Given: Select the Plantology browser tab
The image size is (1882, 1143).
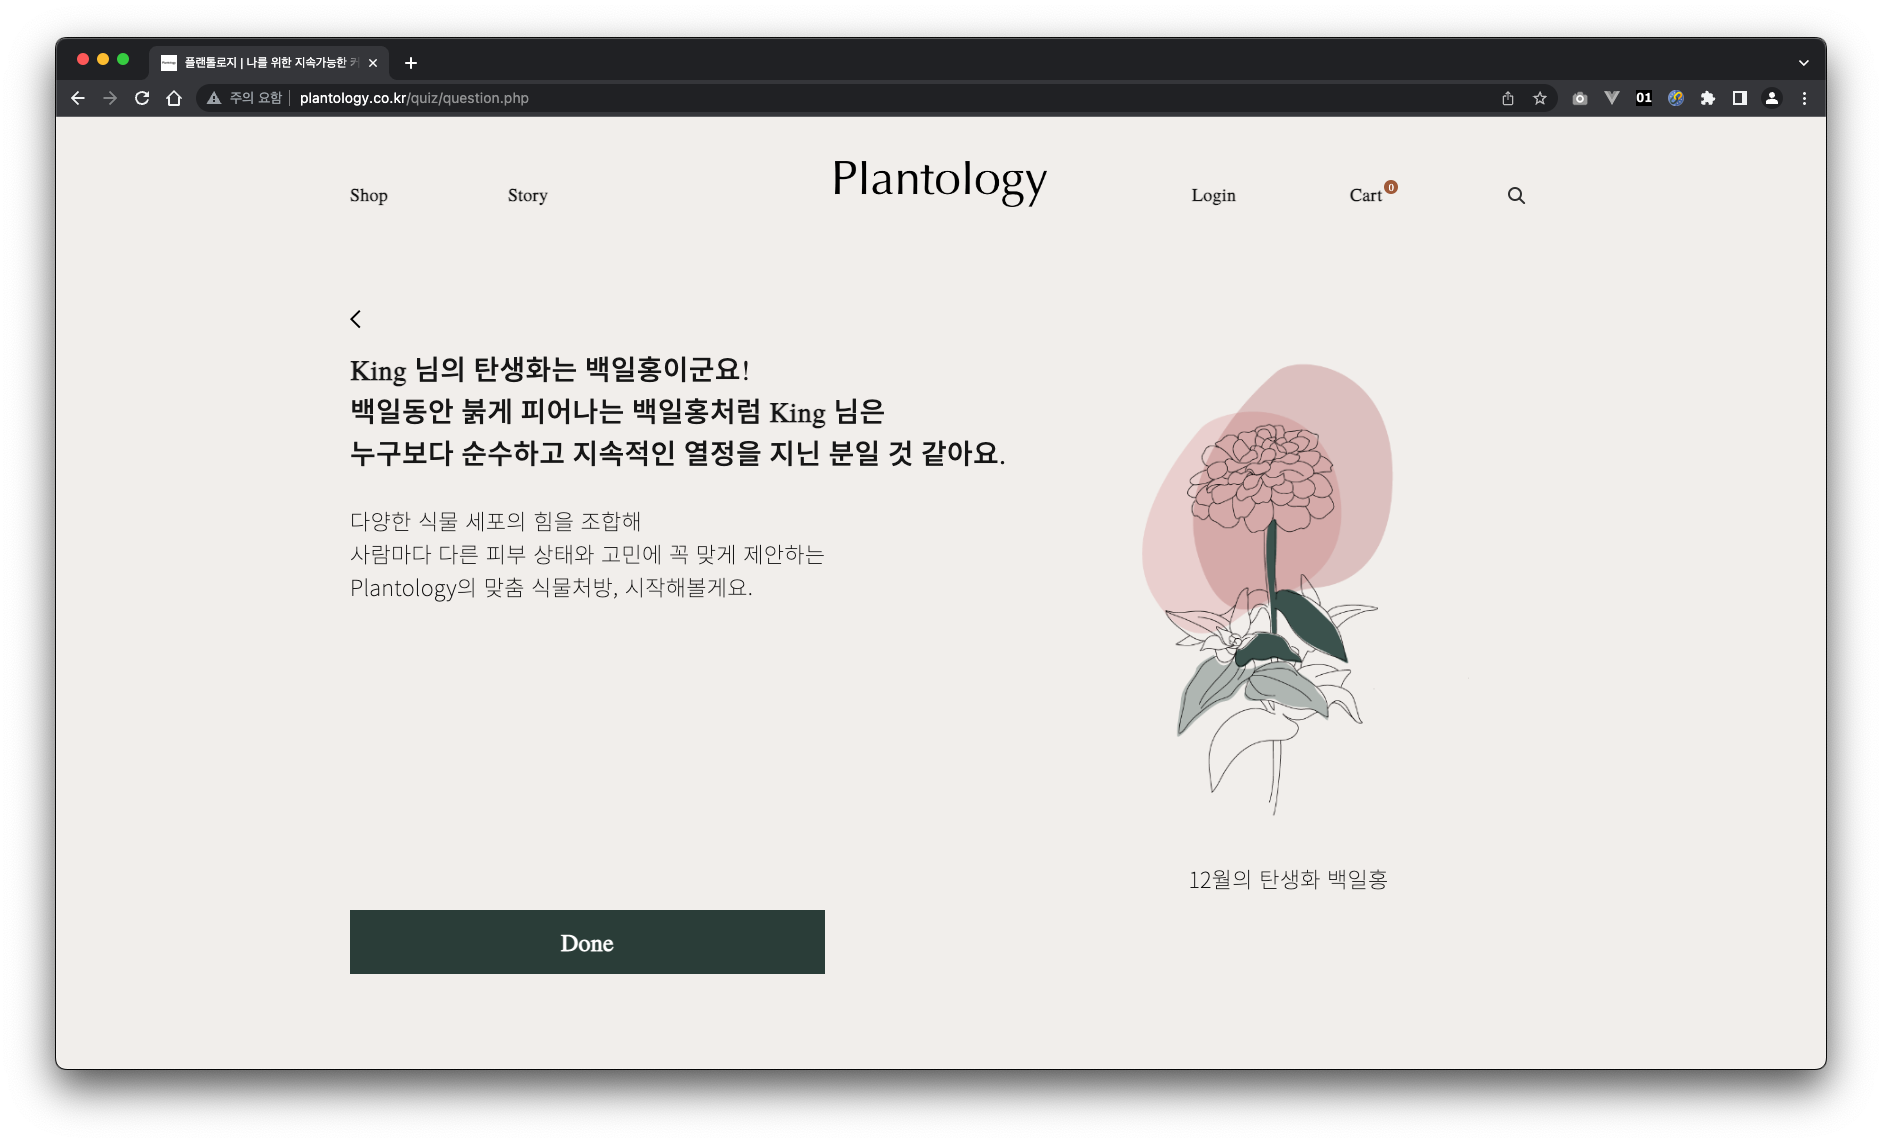Looking at the screenshot, I should [268, 63].
